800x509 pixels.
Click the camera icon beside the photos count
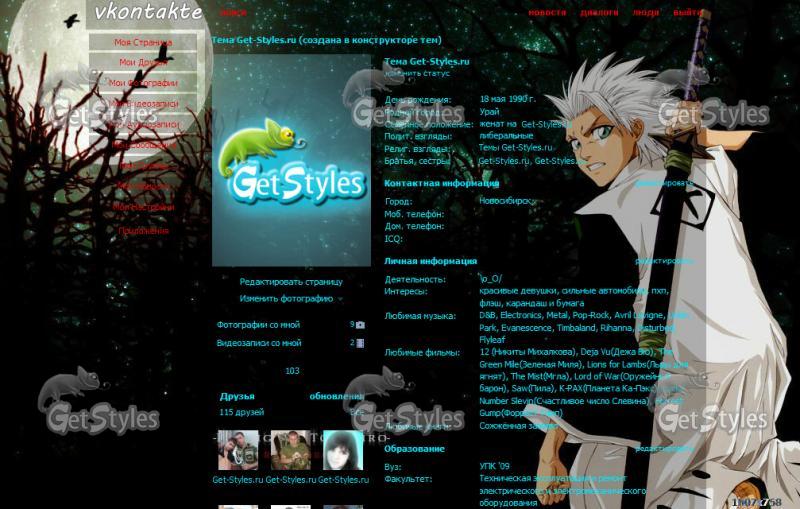click(361, 325)
